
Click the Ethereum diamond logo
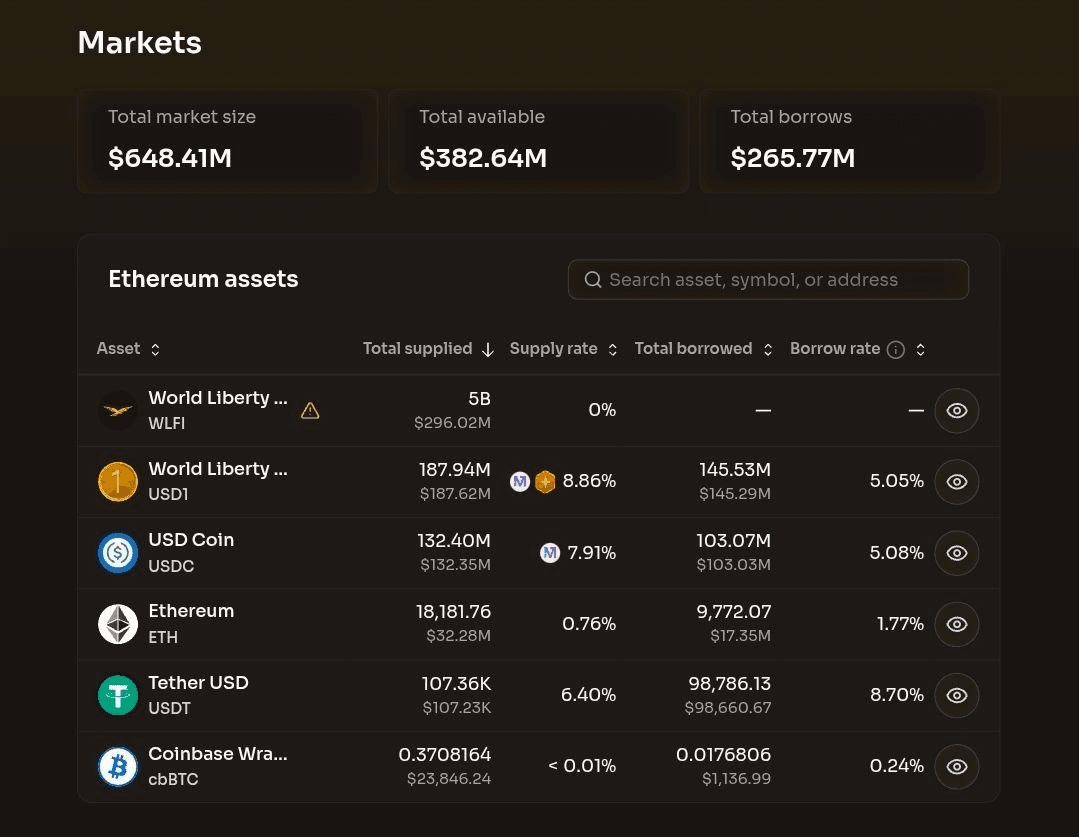118,624
